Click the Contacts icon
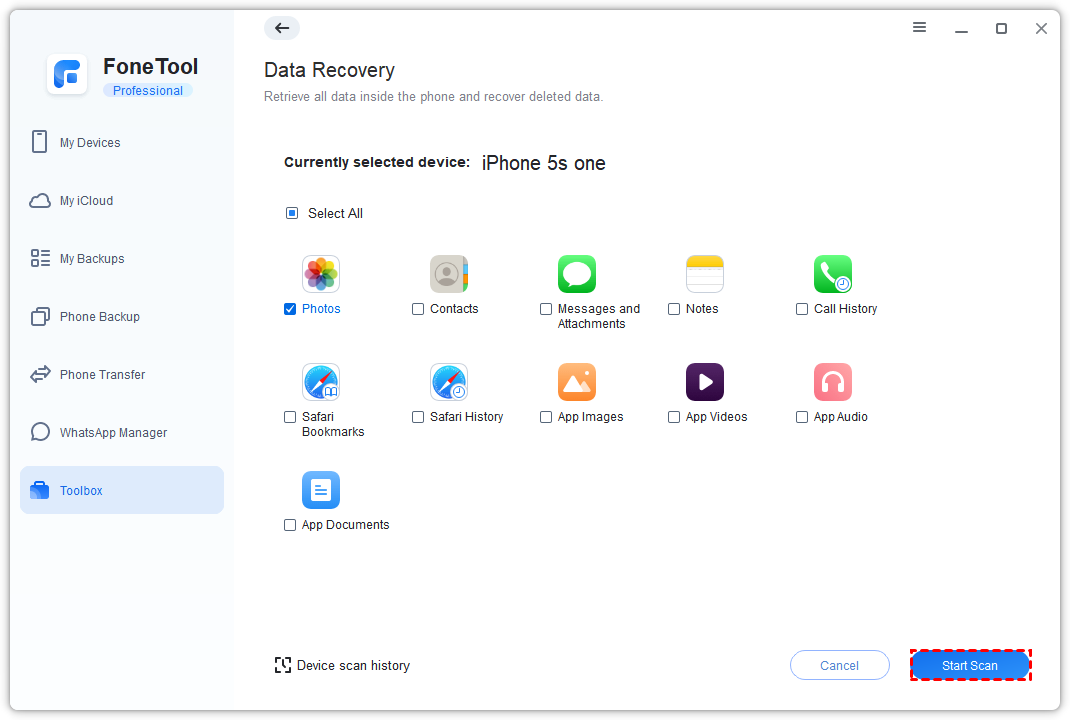This screenshot has height=720, width=1070. point(448,274)
